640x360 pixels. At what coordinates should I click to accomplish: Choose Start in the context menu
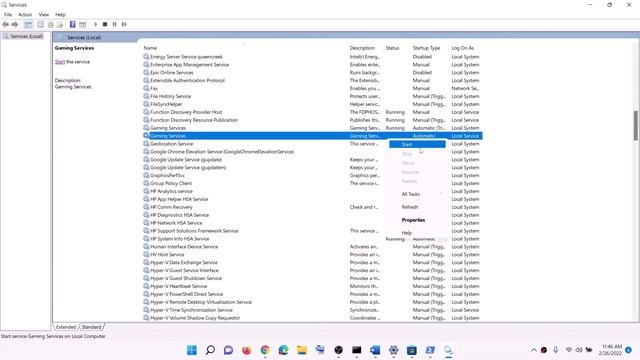[x=417, y=144]
